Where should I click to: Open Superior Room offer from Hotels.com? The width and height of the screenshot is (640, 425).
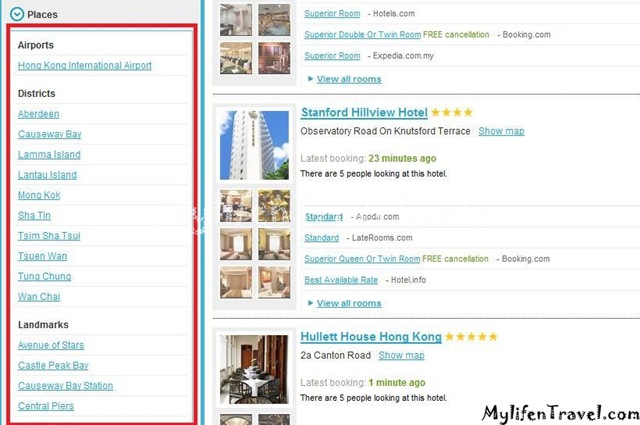[332, 13]
